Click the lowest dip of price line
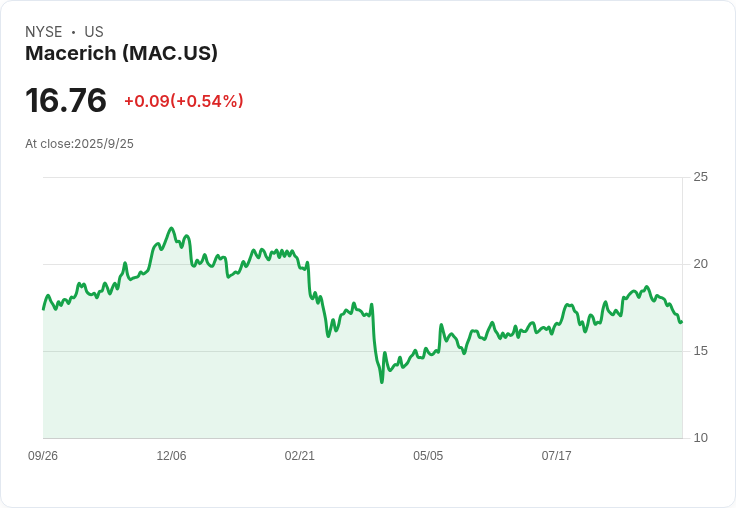The height and width of the screenshot is (508, 736). (381, 381)
